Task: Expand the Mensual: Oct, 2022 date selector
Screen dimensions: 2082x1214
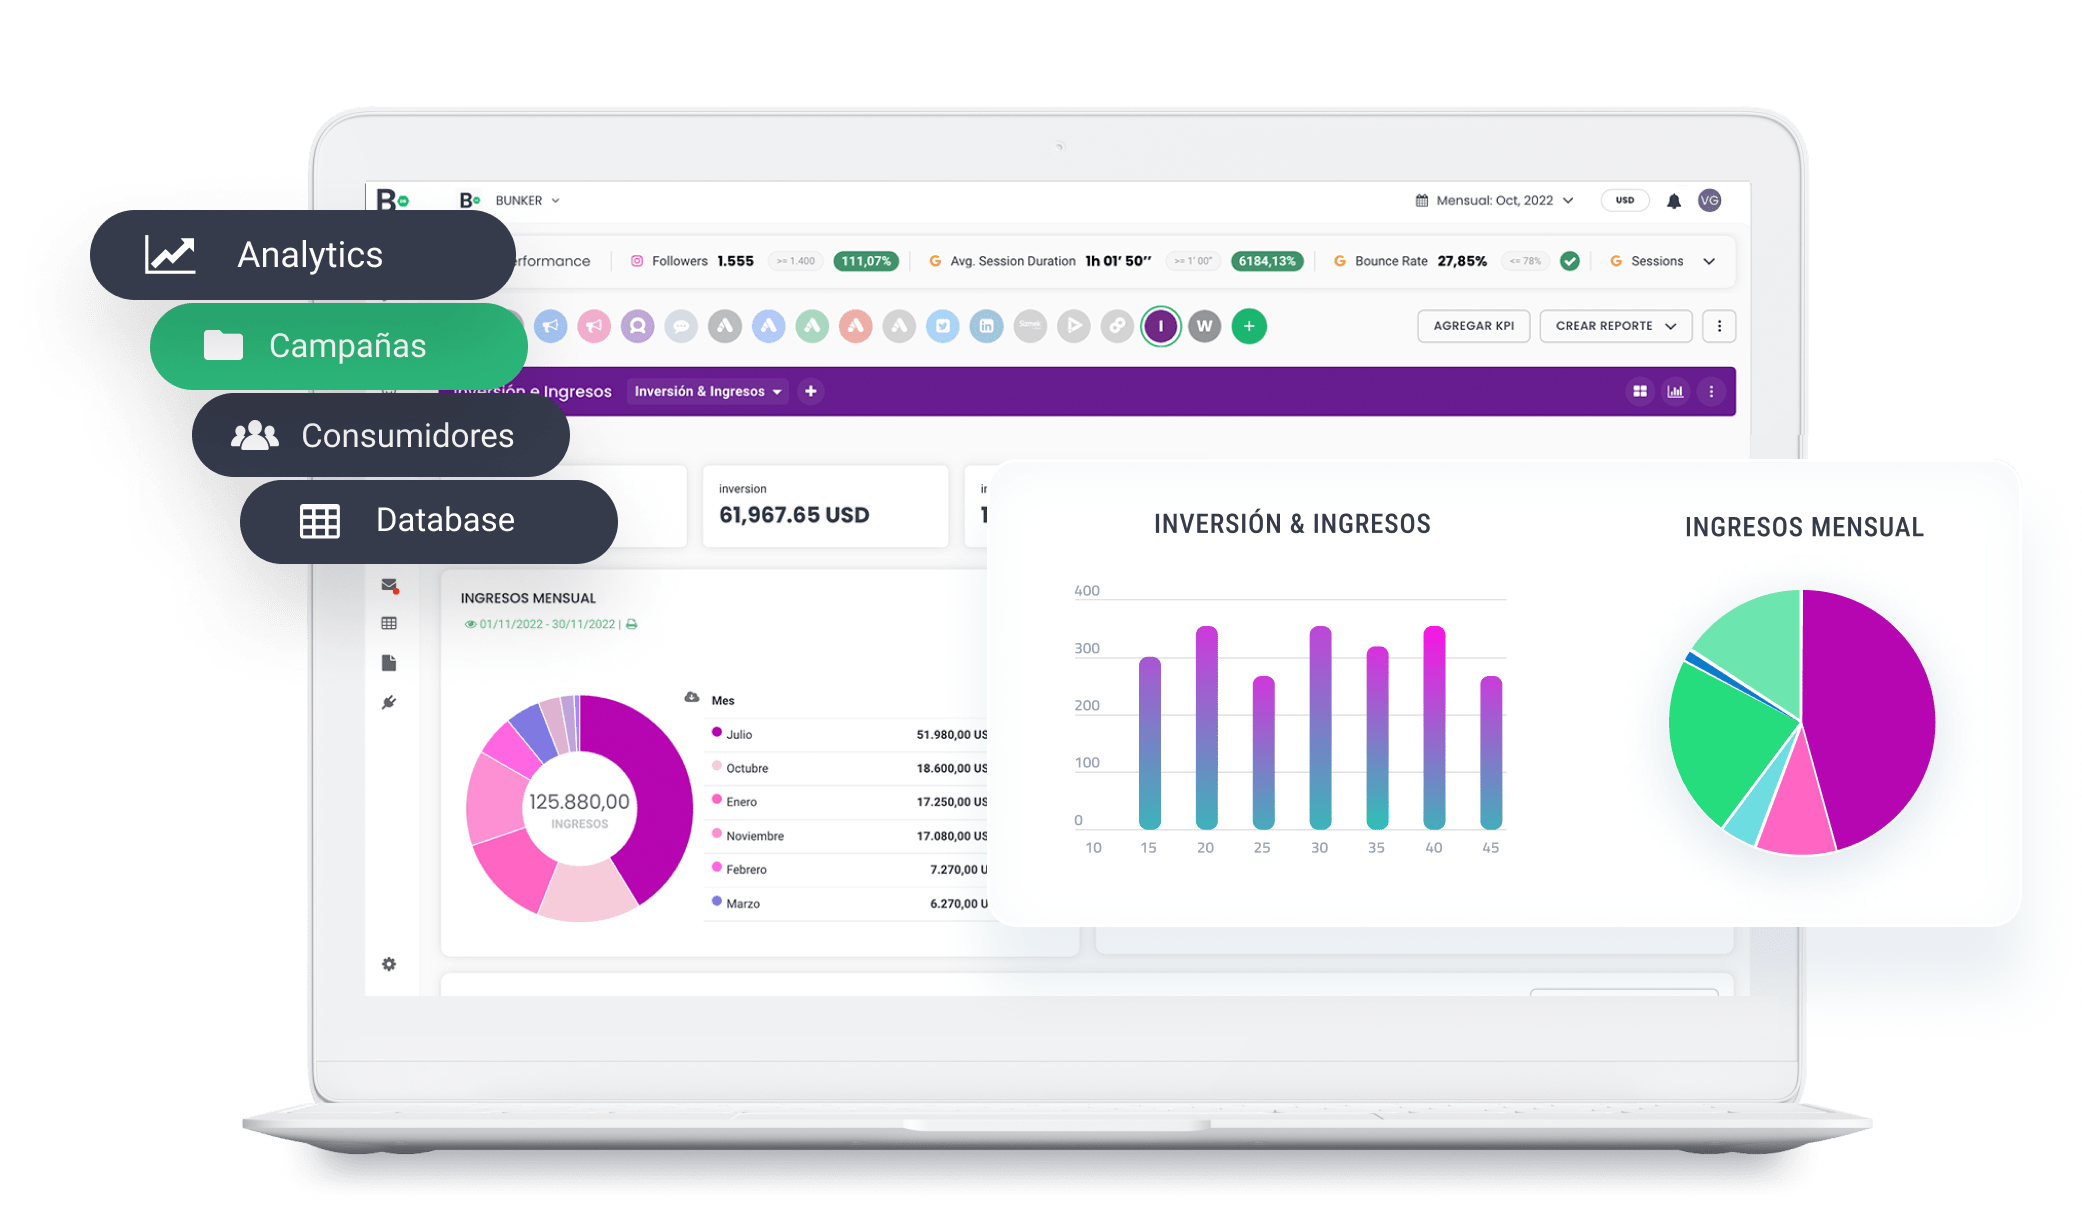Action: (1497, 200)
